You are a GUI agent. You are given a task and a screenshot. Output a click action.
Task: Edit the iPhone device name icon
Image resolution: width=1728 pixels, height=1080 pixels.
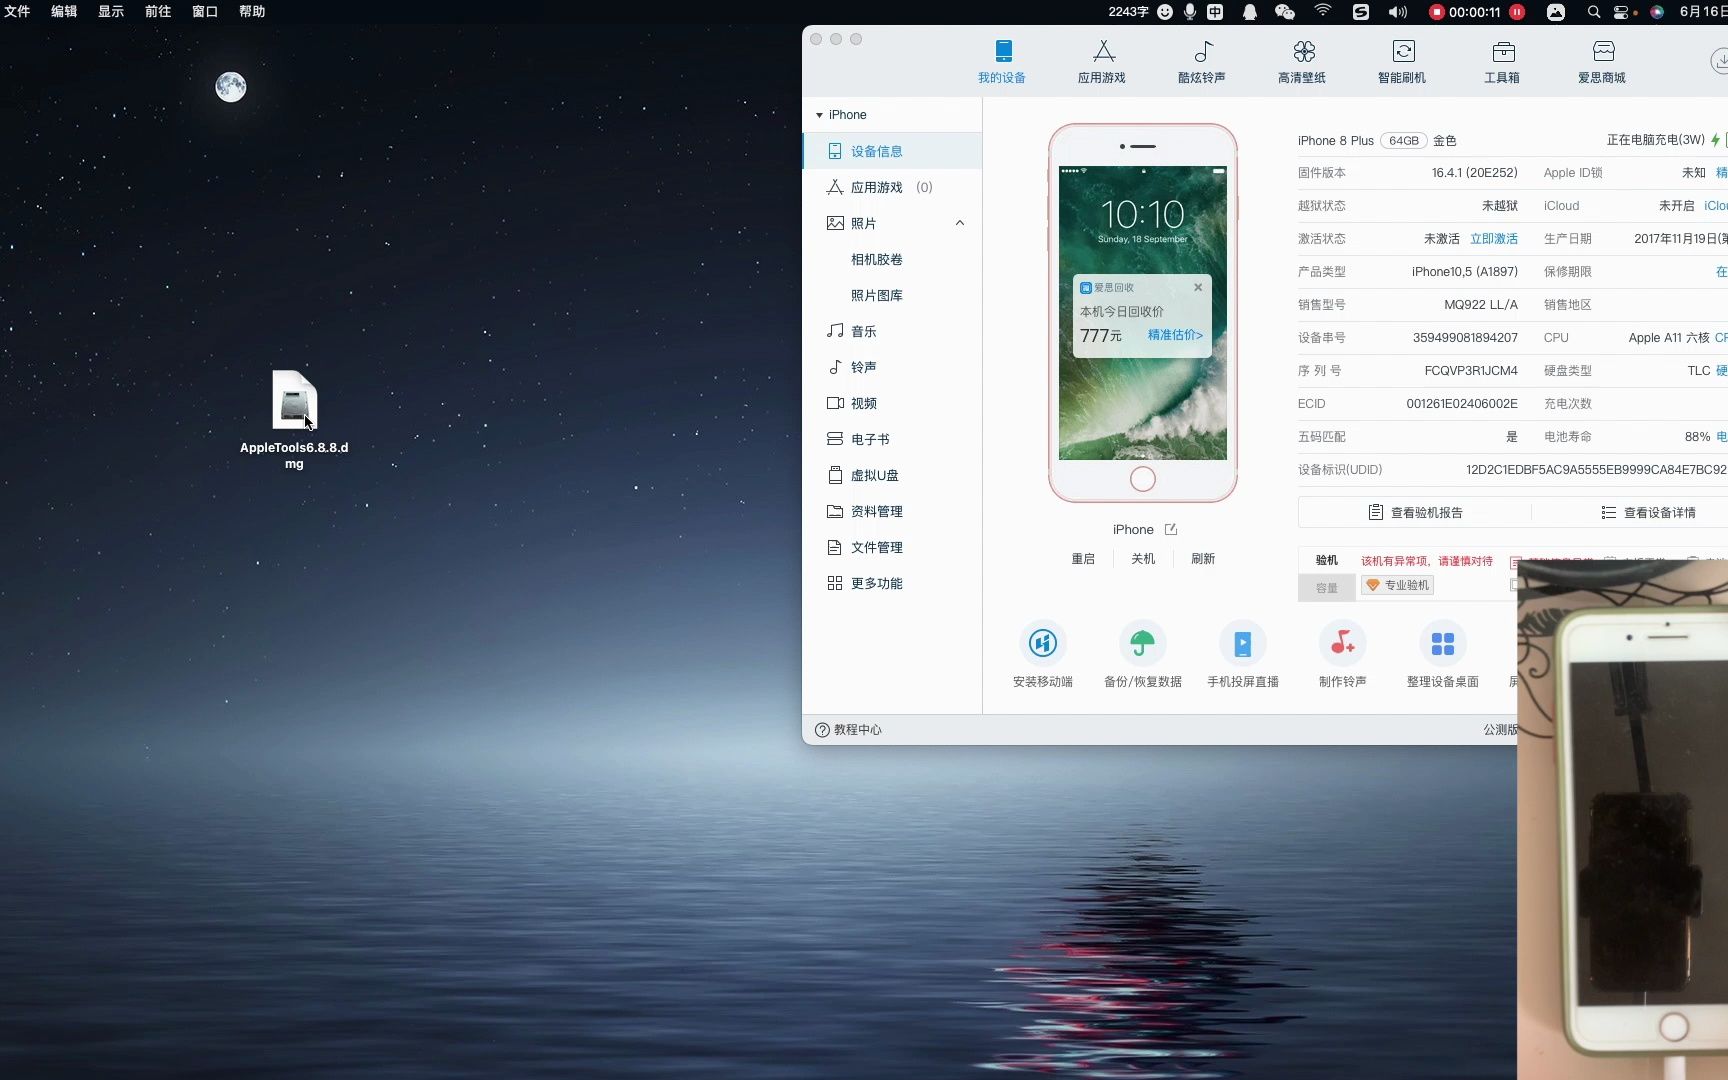(1171, 529)
